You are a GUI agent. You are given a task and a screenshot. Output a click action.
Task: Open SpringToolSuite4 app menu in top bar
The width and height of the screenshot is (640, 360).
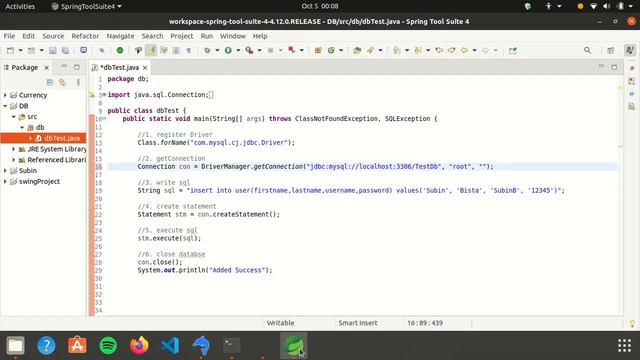(87, 6)
